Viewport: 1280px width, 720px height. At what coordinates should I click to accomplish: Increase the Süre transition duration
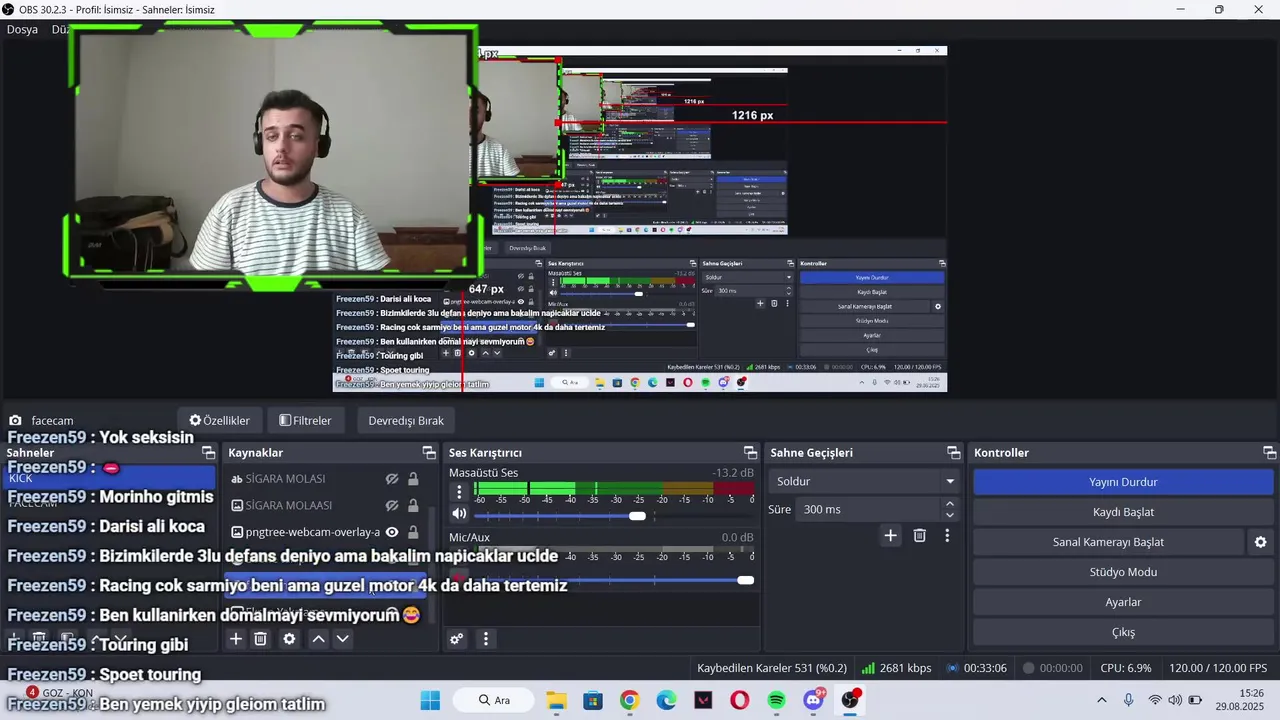point(950,504)
